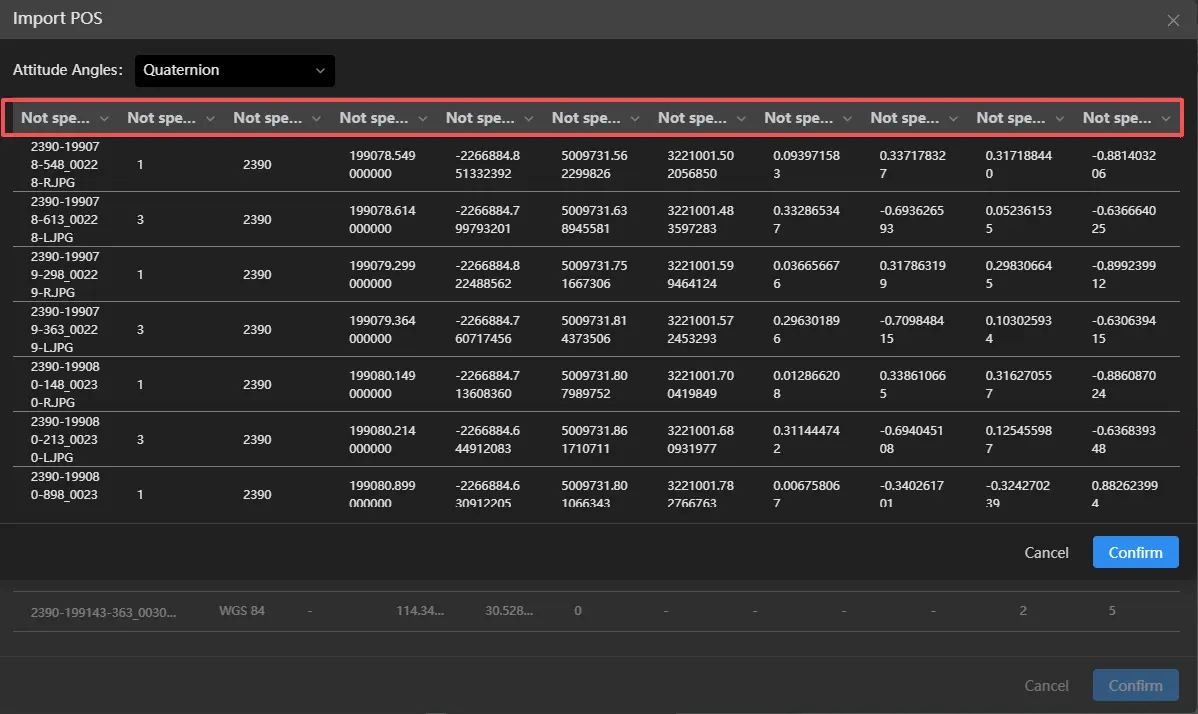Expand header dropdown above the 199078.549 column

383,118
